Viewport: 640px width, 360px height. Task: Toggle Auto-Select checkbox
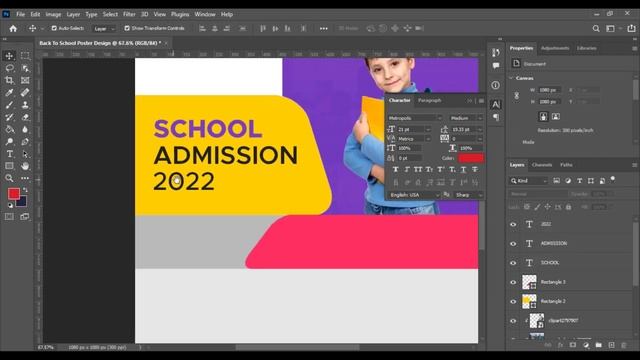pyautogui.click(x=54, y=28)
